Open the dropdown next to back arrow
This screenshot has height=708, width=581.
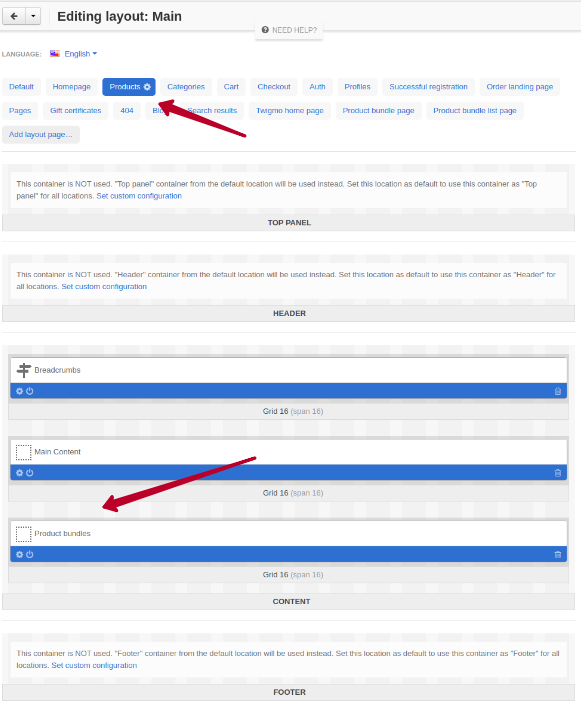coord(33,16)
